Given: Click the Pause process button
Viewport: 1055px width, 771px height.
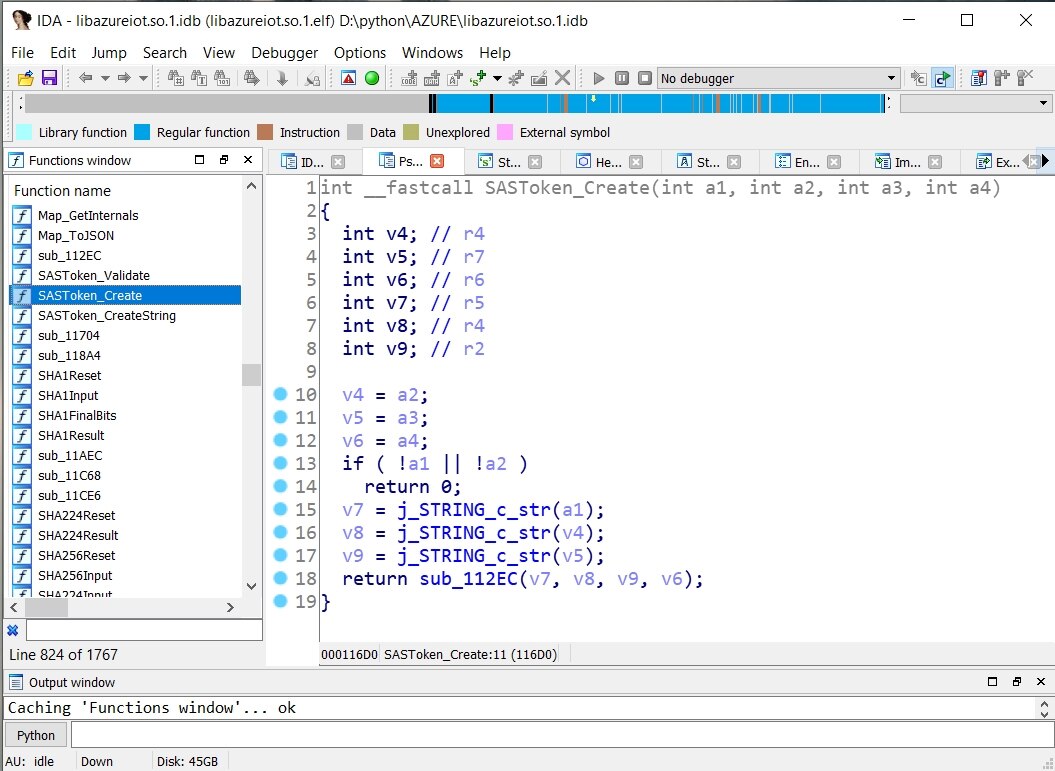Looking at the screenshot, I should point(622,78).
